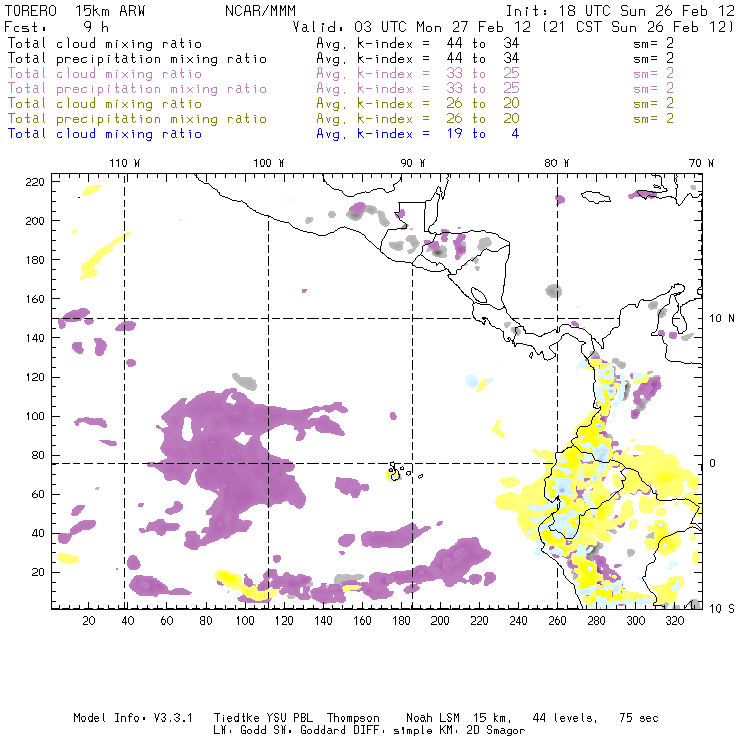Click the "Model Info: V3.3.1" footer text

pos(133,718)
